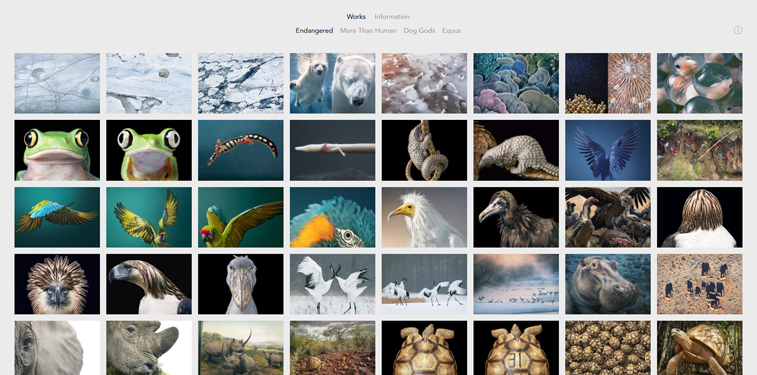Open the Works tab

click(x=356, y=16)
